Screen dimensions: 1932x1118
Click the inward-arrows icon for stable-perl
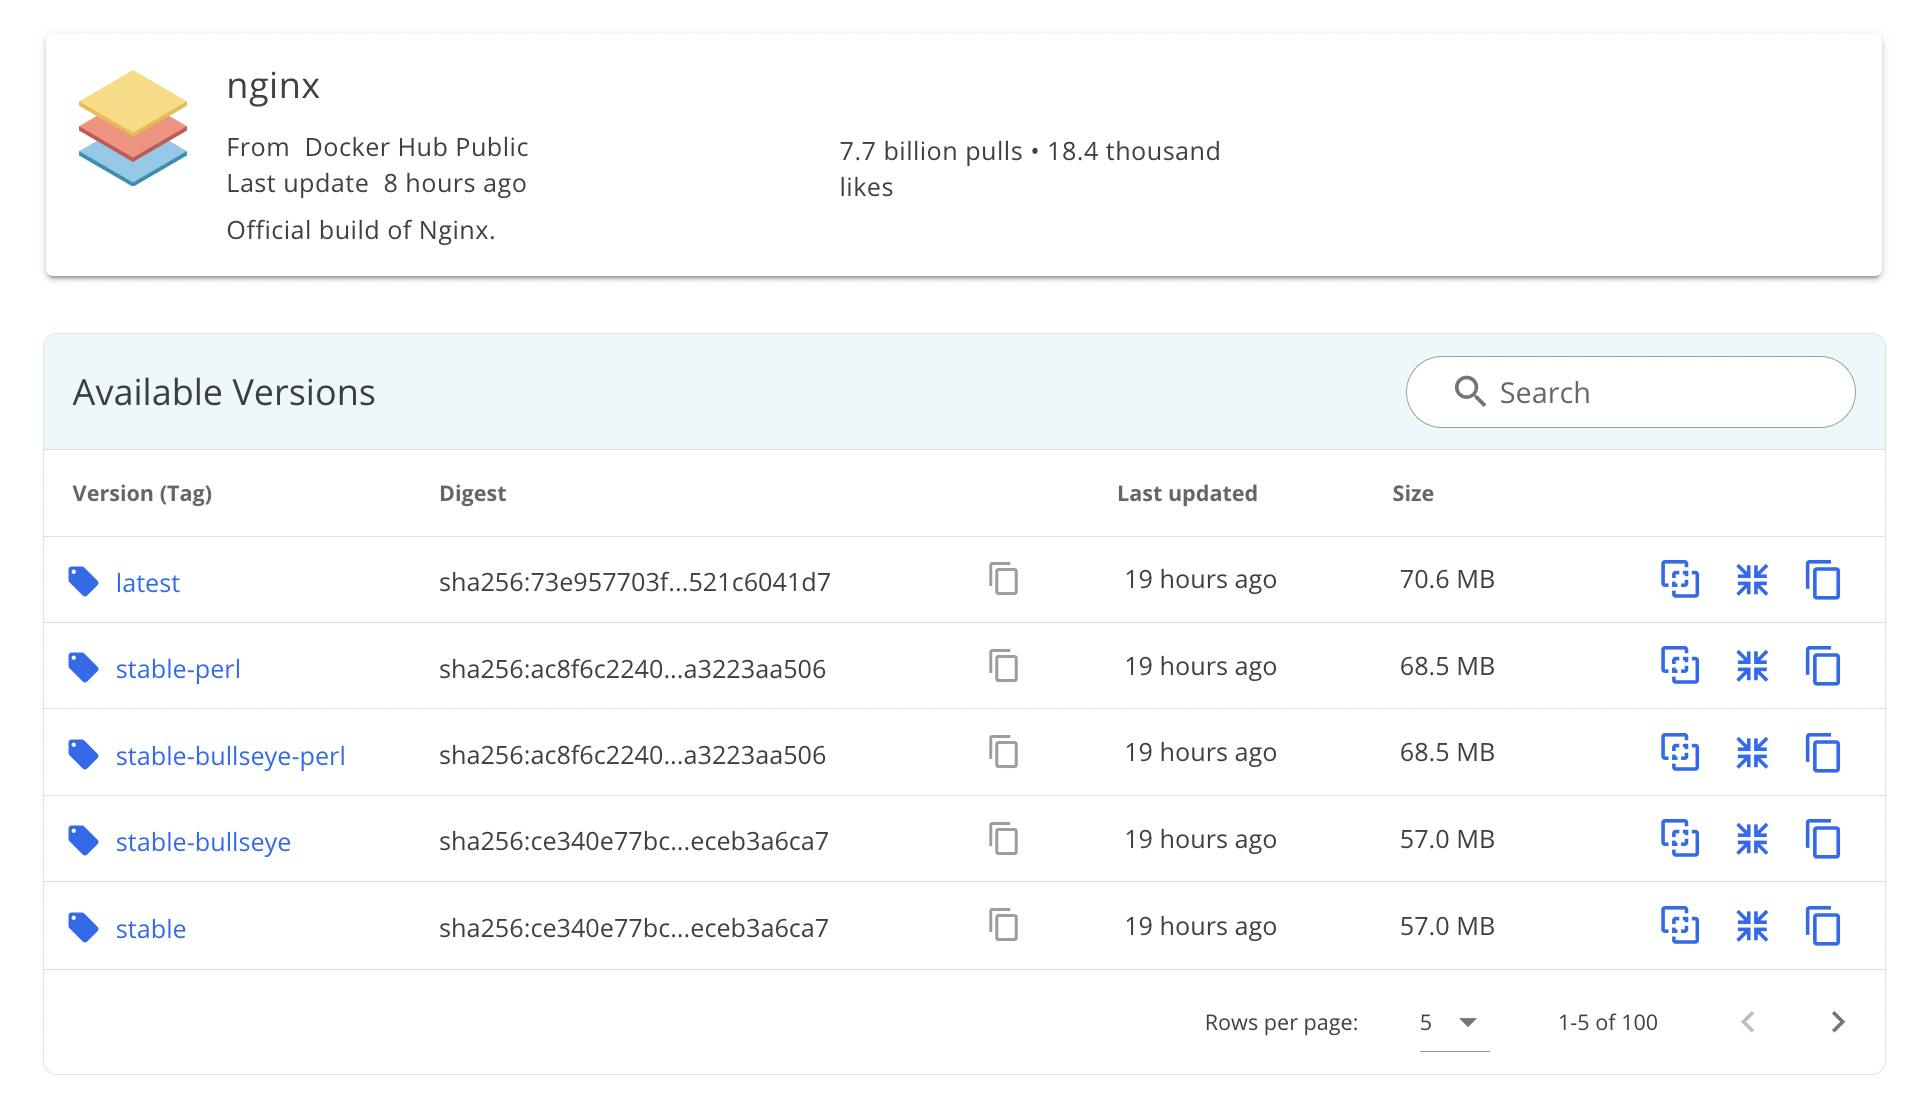(1752, 666)
